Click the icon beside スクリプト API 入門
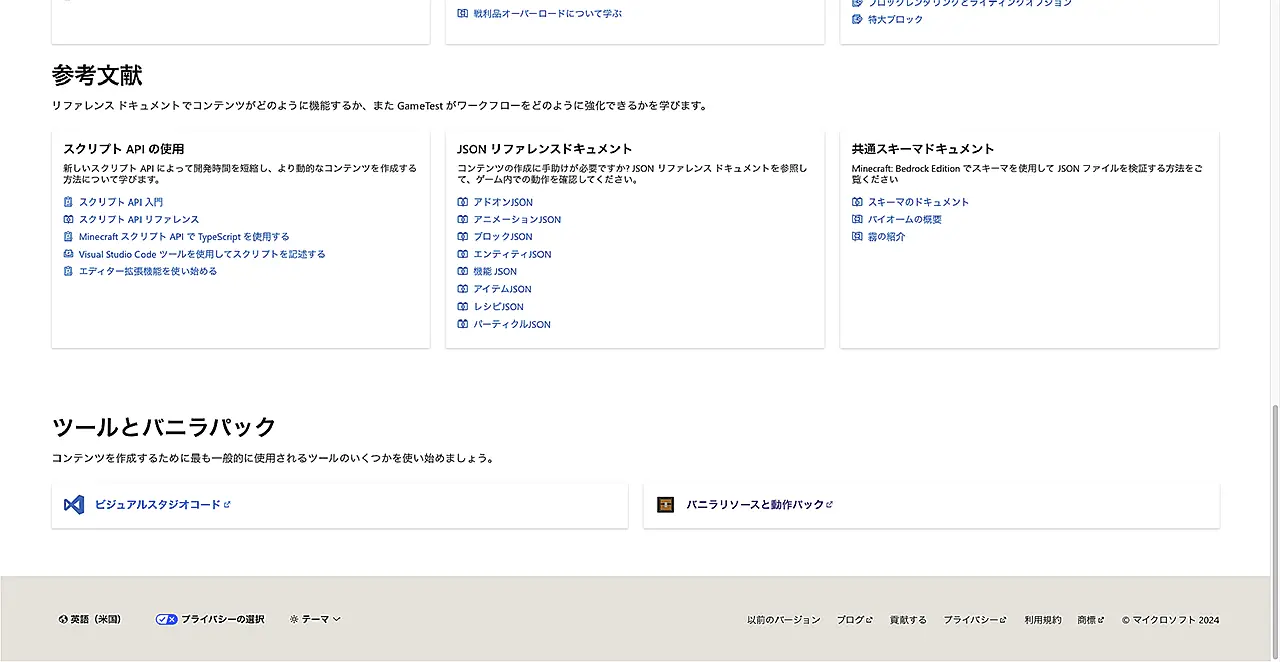 [x=68, y=202]
